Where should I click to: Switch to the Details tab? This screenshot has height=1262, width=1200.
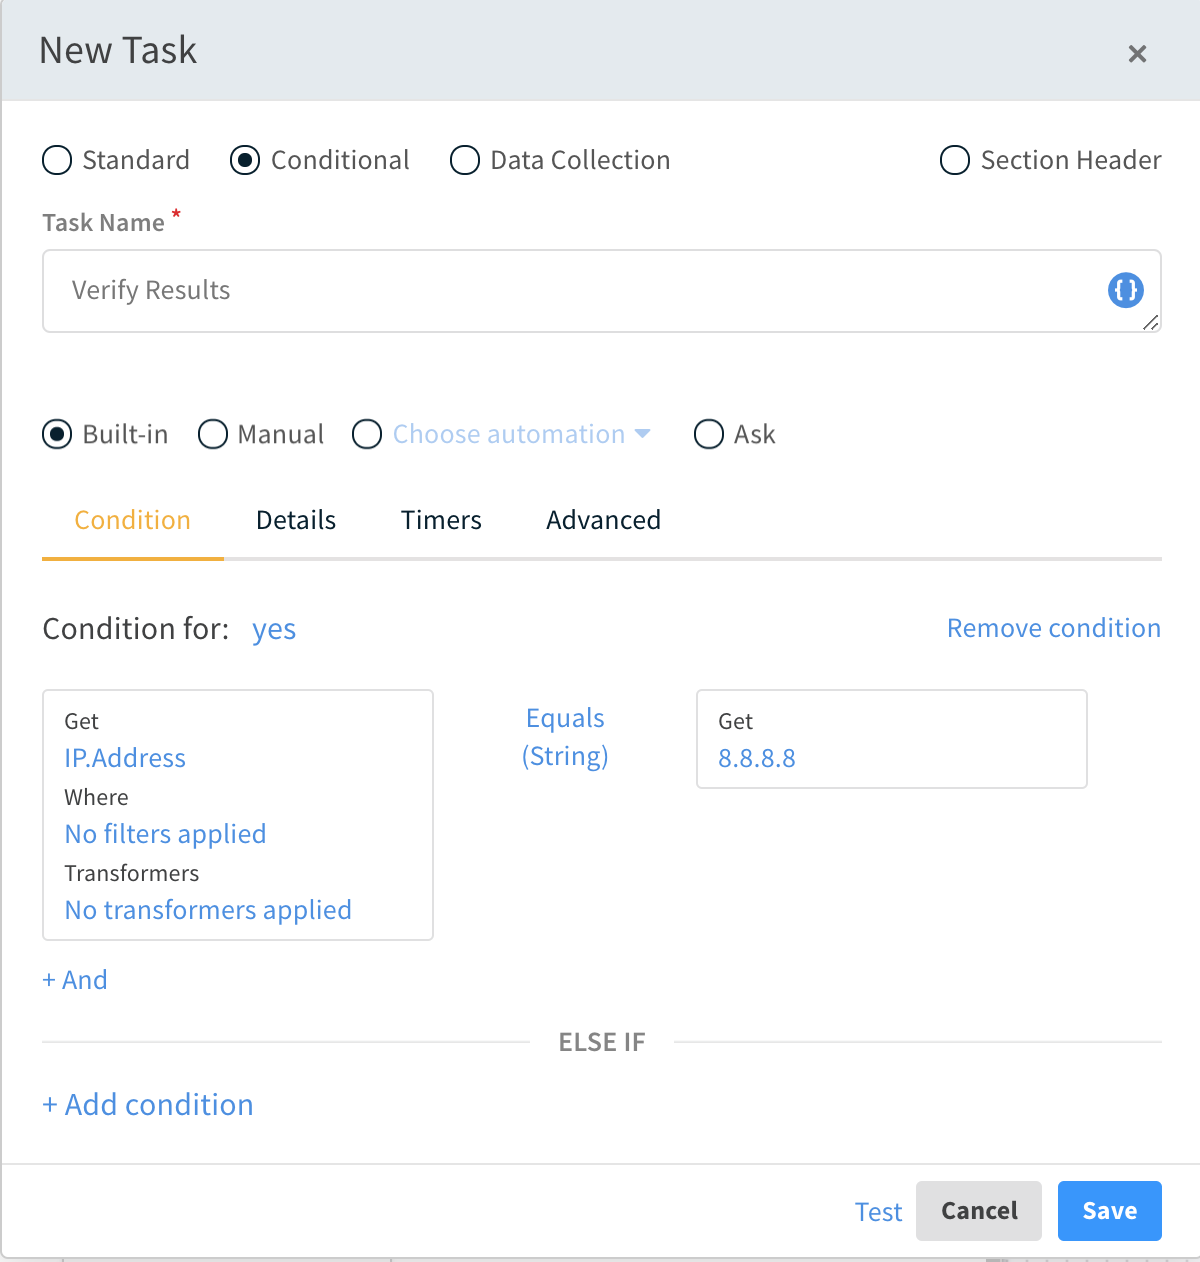tap(296, 520)
